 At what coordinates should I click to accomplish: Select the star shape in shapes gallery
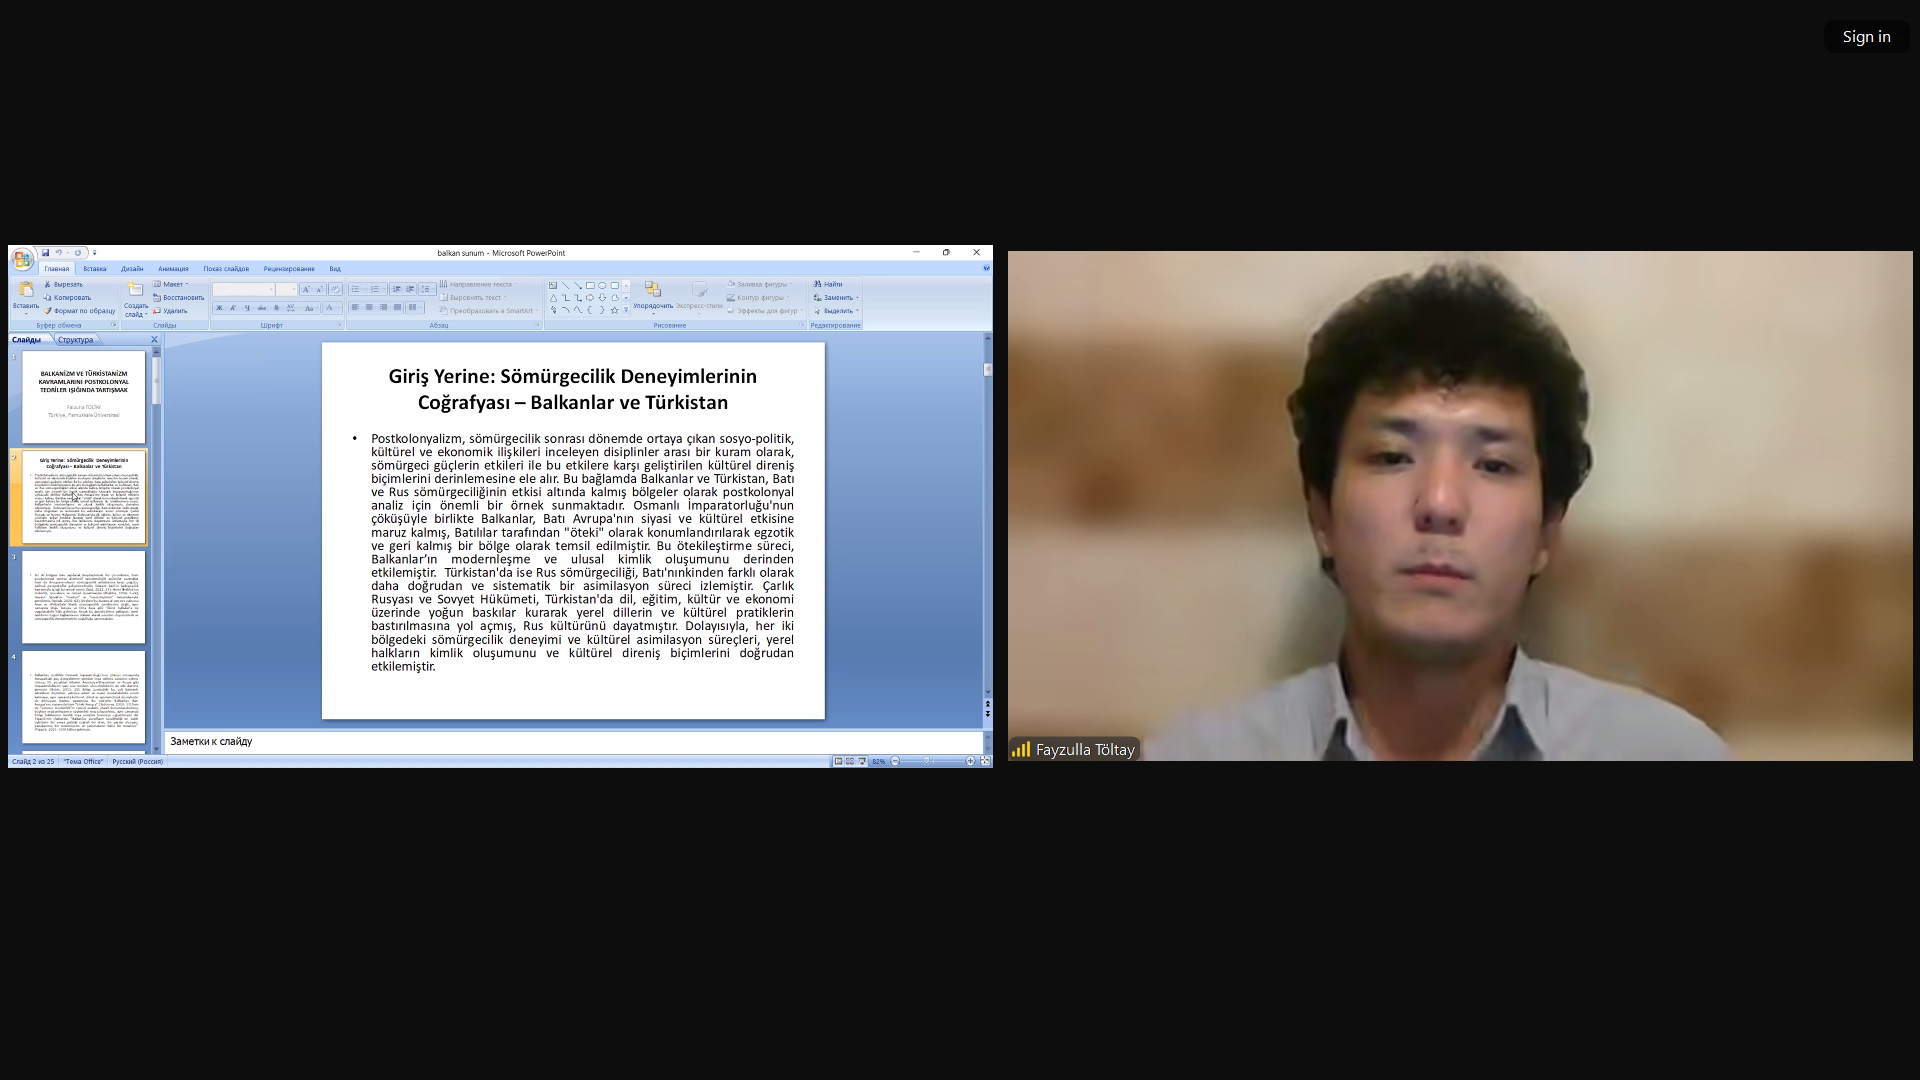point(614,310)
